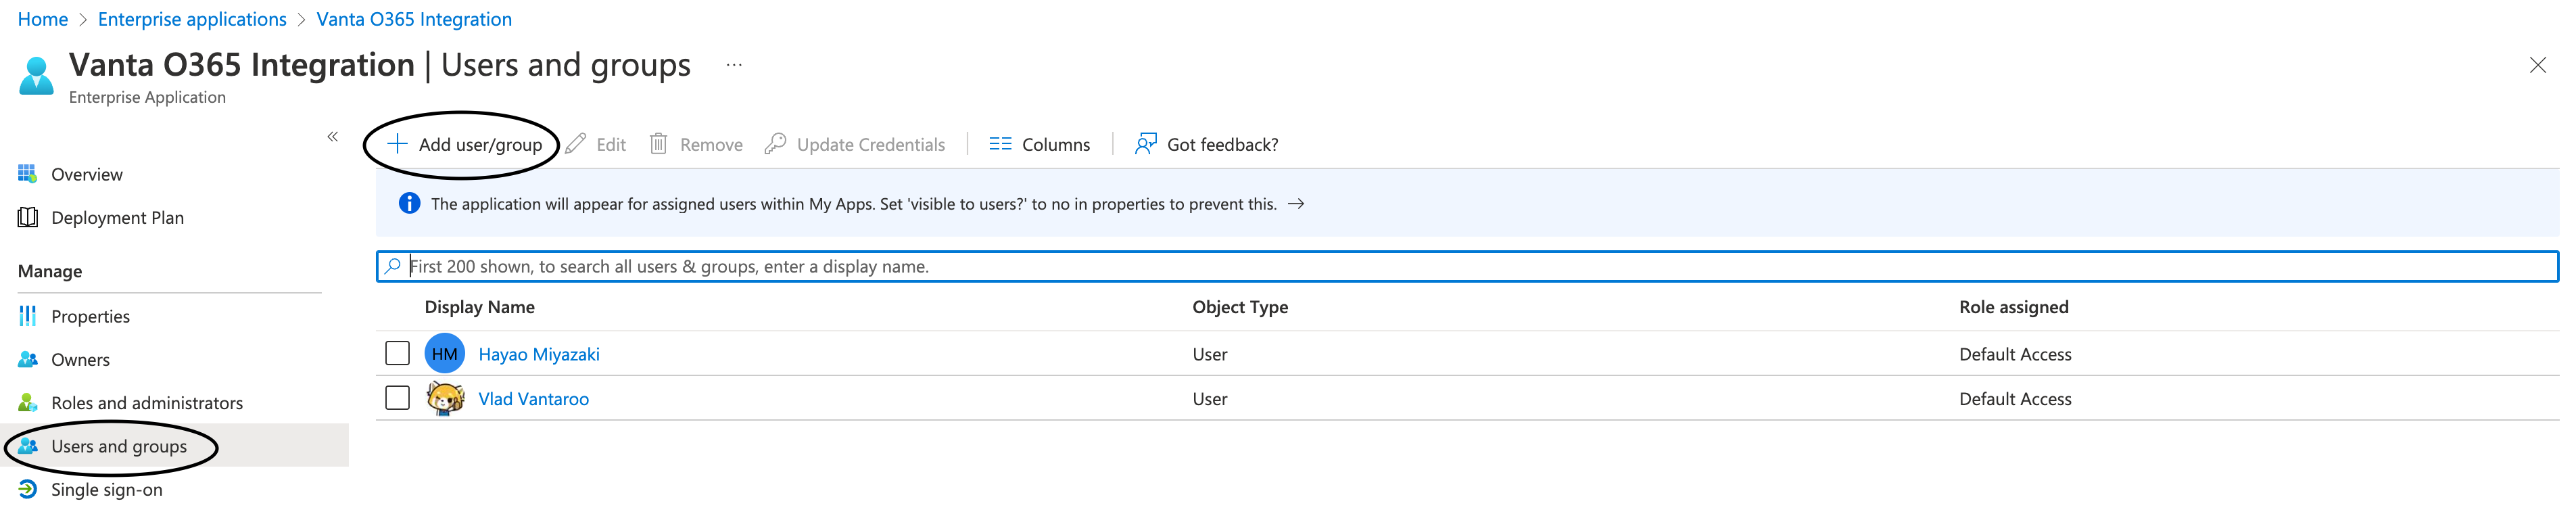The height and width of the screenshot is (514, 2576).
Task: Open Deployment Plan in the sidebar
Action: 118,217
